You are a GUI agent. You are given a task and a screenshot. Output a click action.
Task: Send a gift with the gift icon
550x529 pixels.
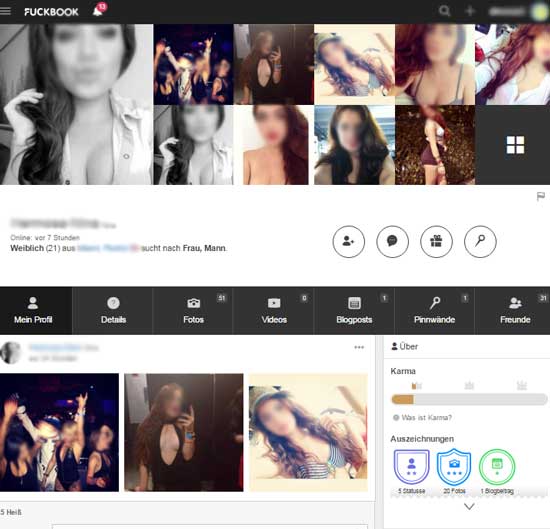pyautogui.click(x=436, y=241)
